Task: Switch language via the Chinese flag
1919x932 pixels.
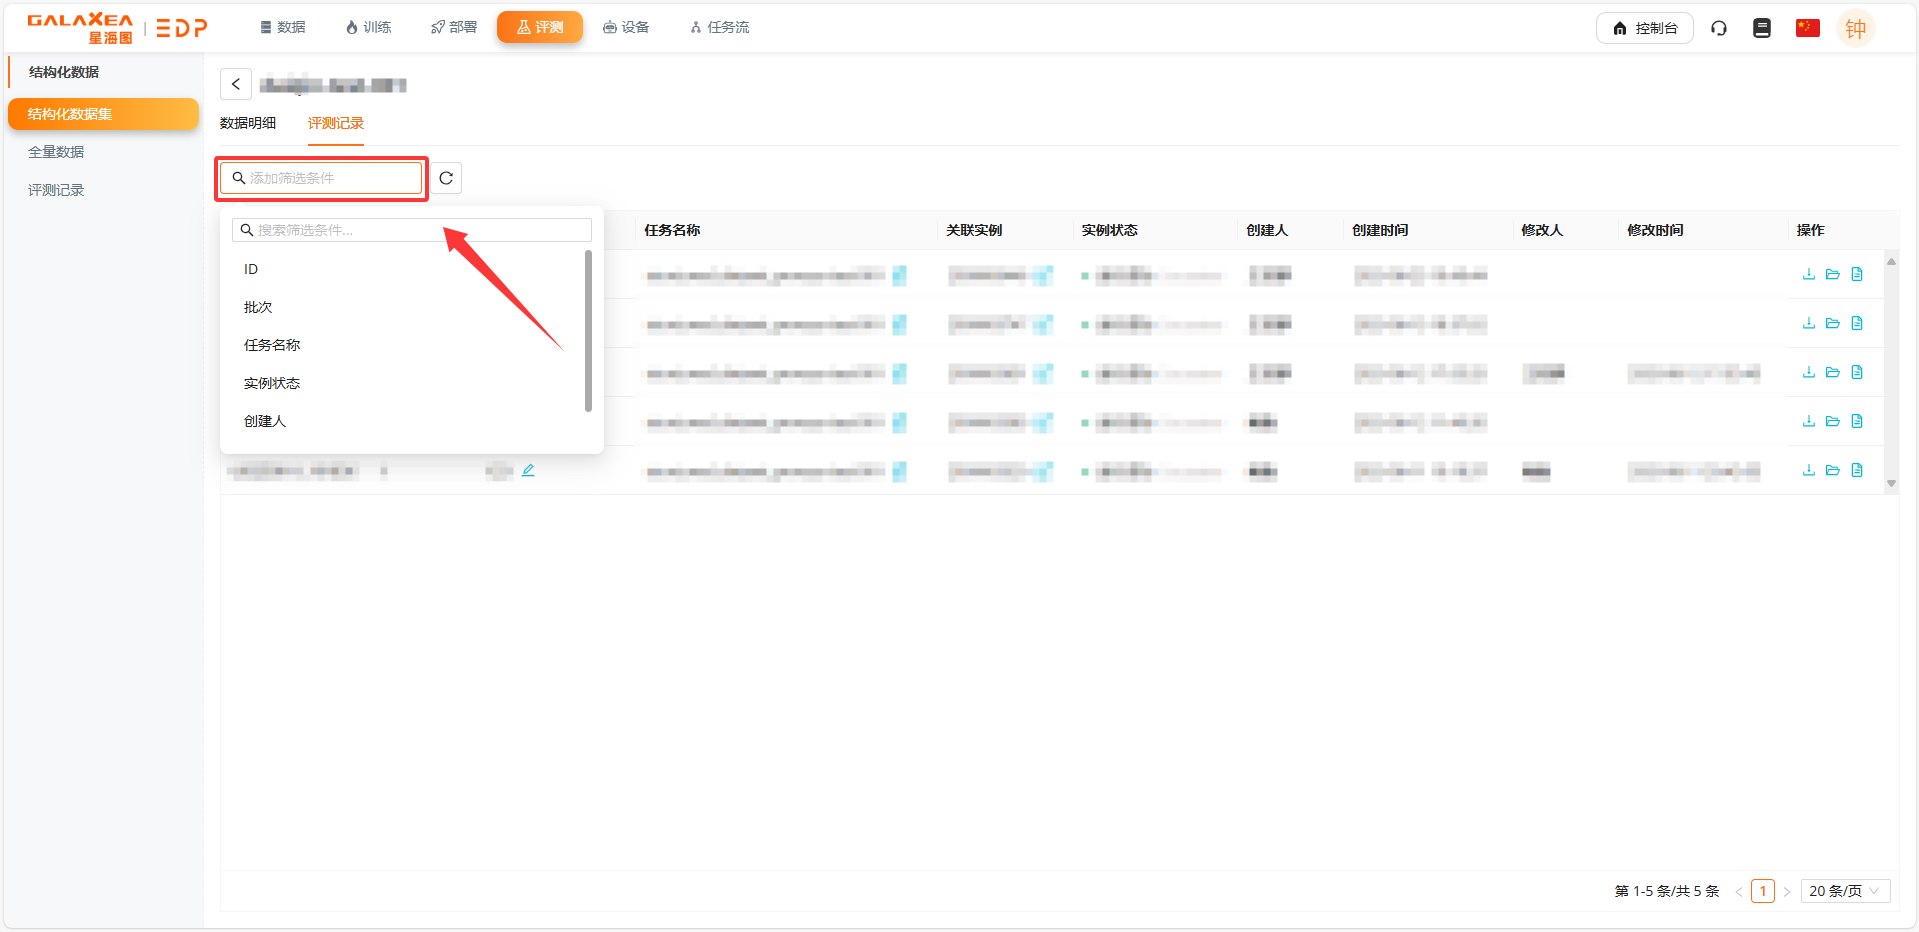Action: 1807,28
